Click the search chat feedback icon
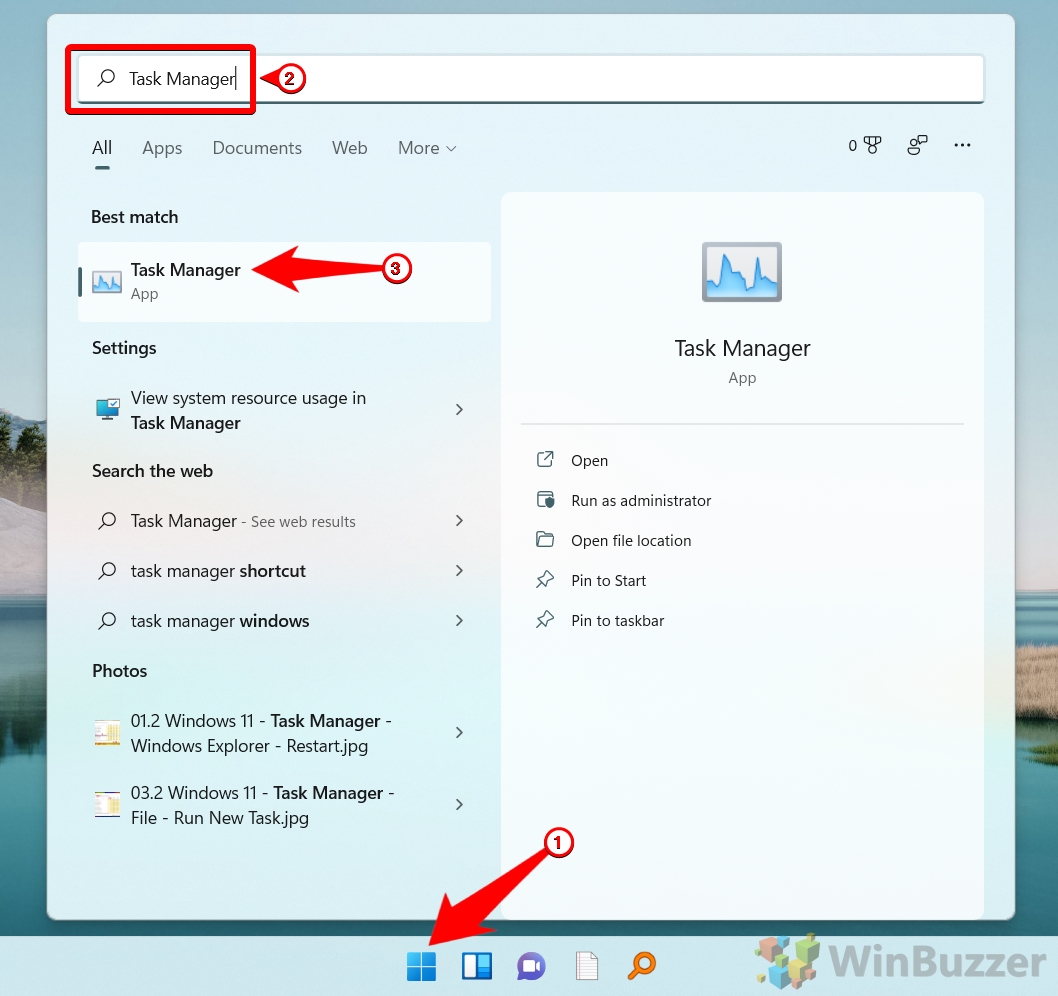Image resolution: width=1058 pixels, height=996 pixels. (917, 145)
